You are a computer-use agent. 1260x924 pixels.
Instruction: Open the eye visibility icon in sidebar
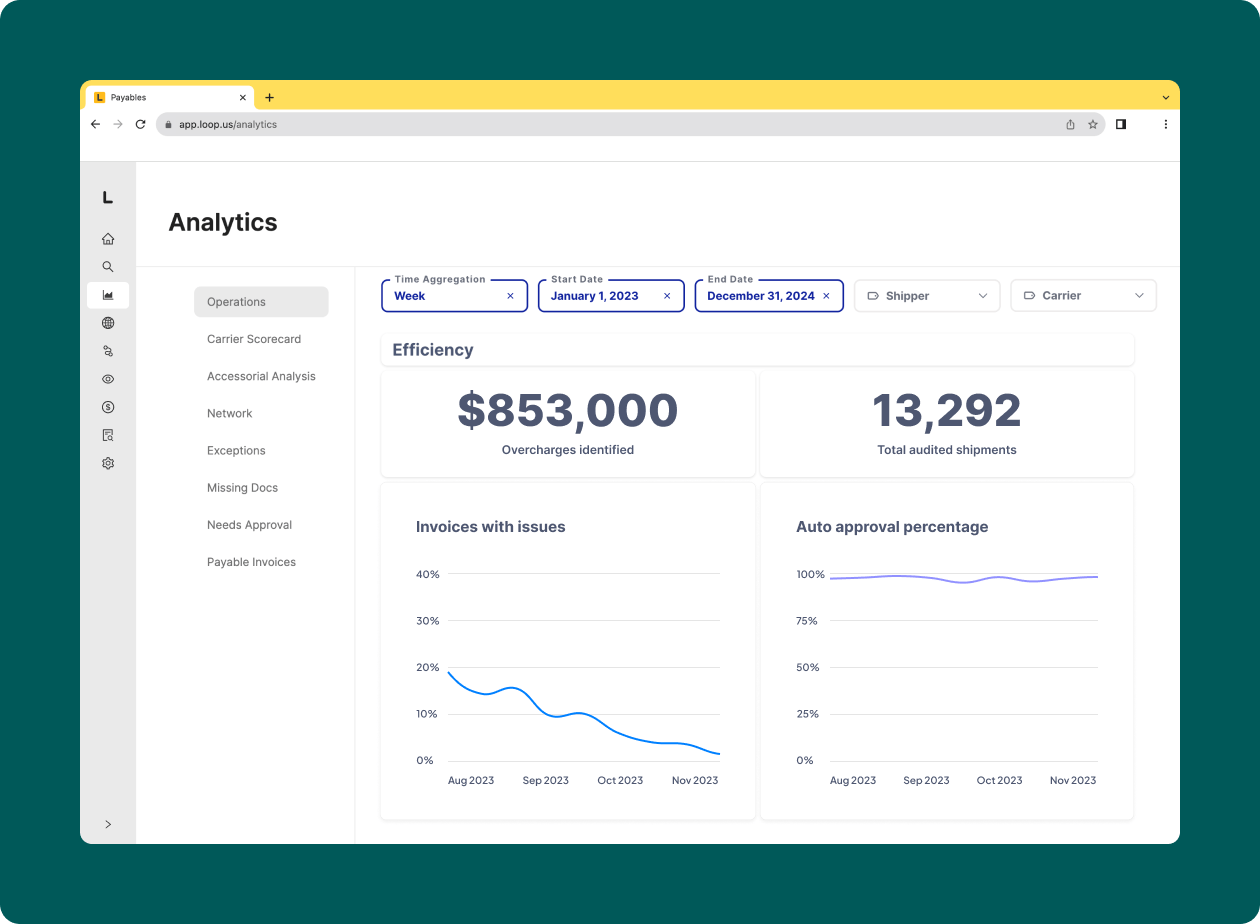point(107,378)
